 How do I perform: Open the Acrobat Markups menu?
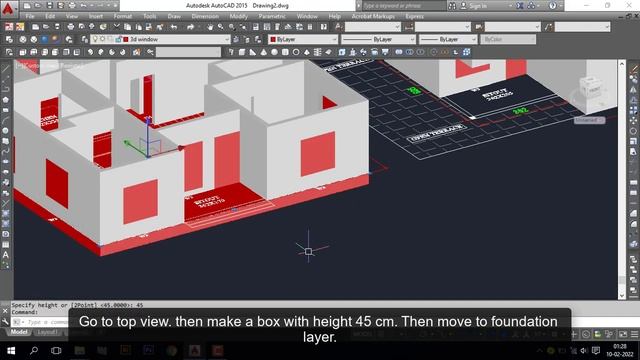tap(373, 16)
